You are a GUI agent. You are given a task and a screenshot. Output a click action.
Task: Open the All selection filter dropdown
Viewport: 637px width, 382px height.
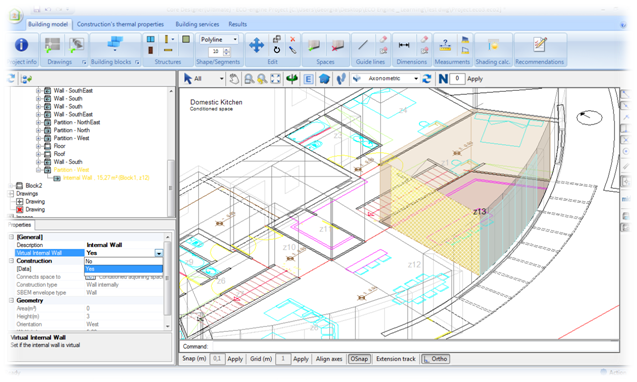point(221,78)
